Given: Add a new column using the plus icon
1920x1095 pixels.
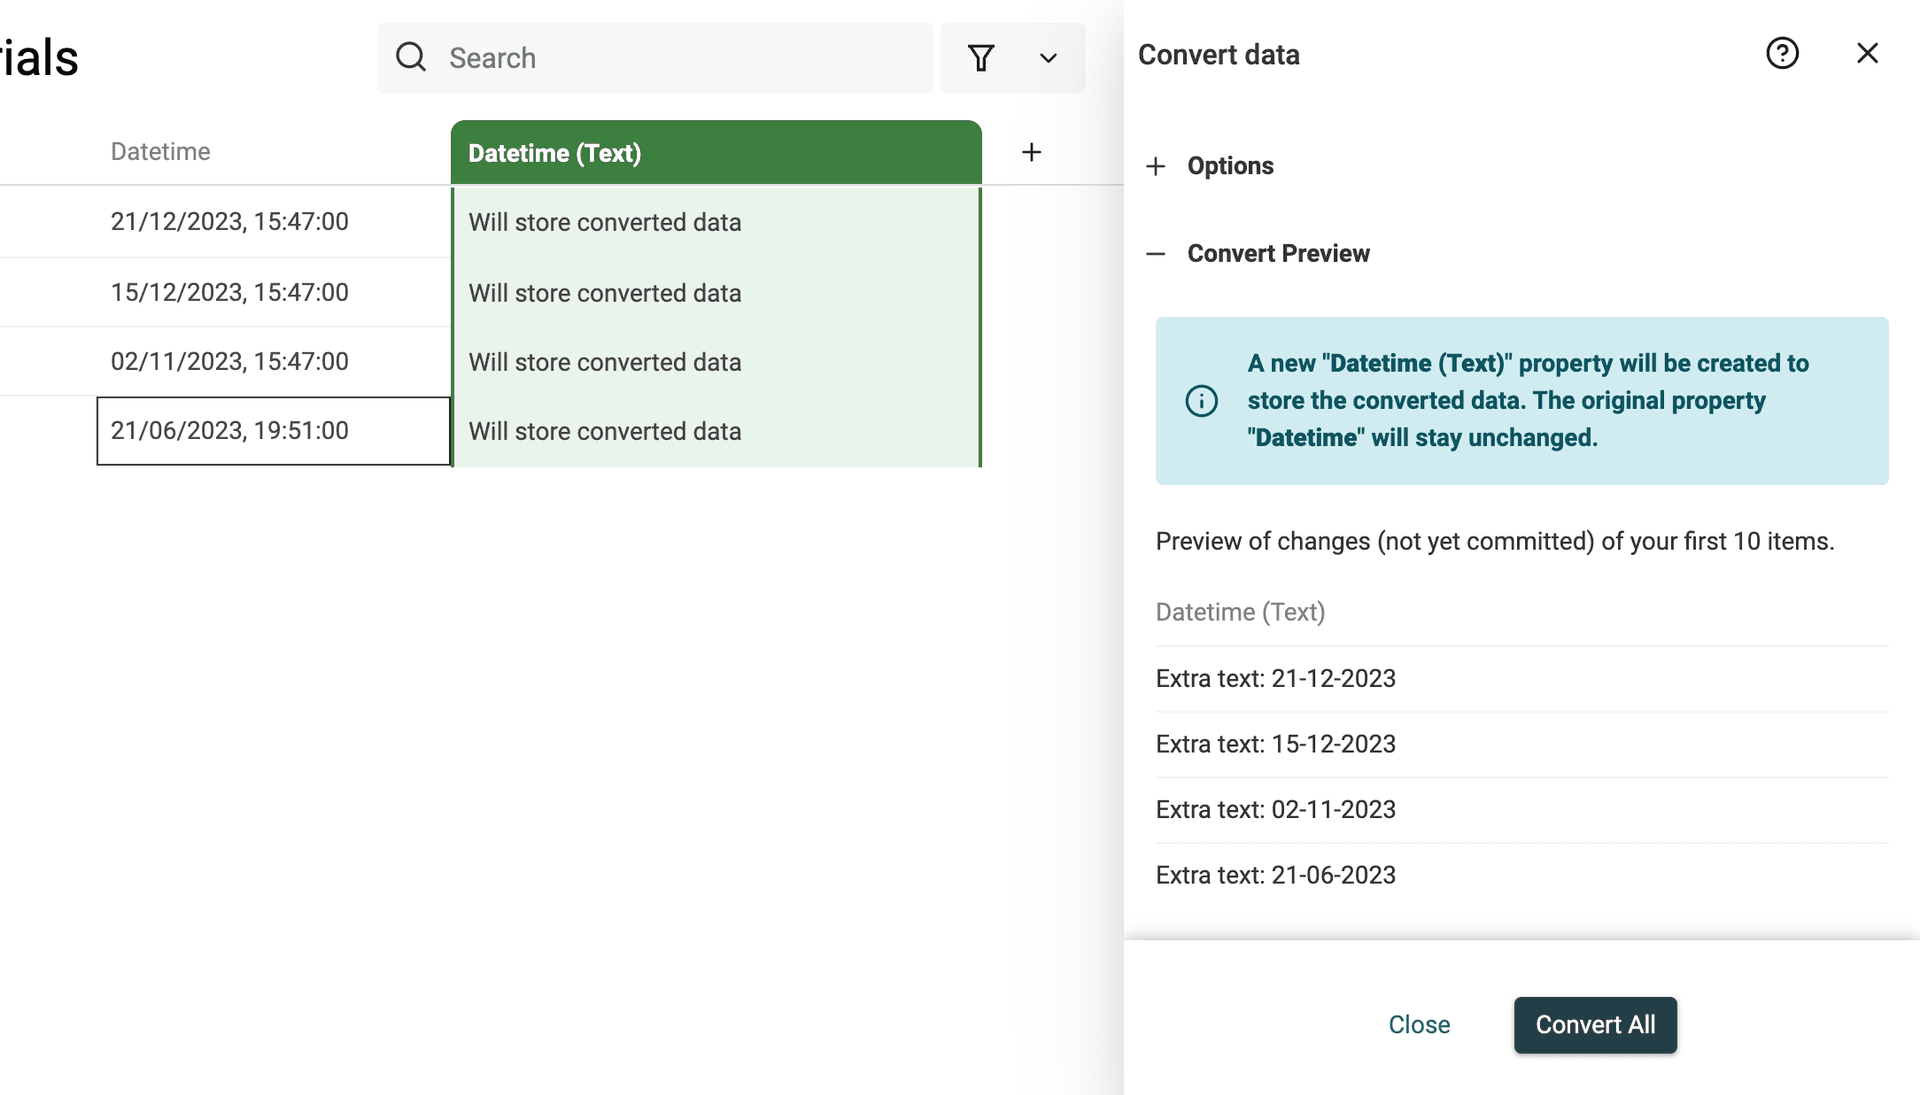Looking at the screenshot, I should (x=1032, y=152).
